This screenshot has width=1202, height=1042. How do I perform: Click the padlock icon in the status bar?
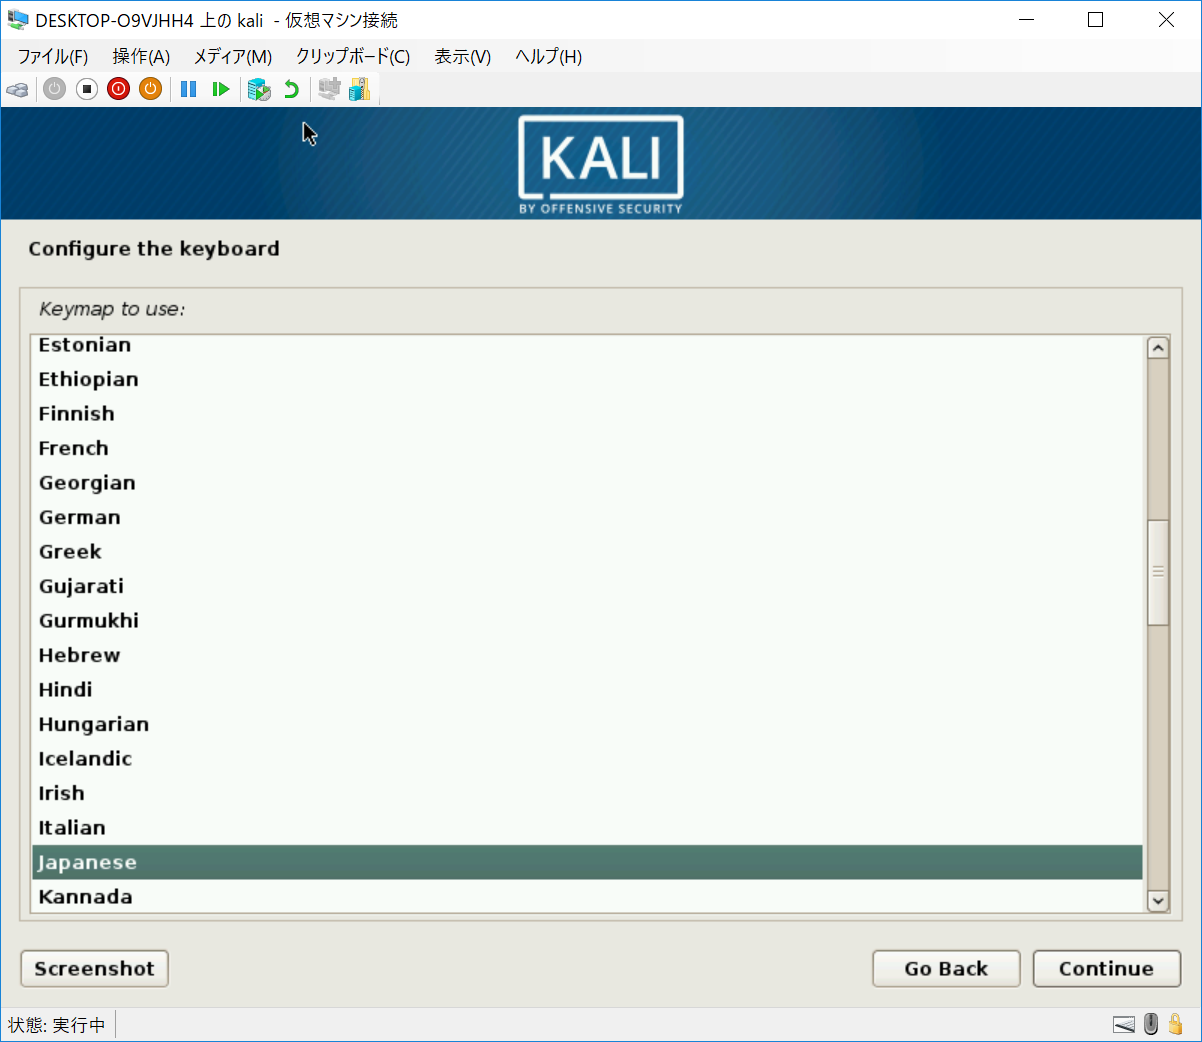[x=1176, y=1024]
